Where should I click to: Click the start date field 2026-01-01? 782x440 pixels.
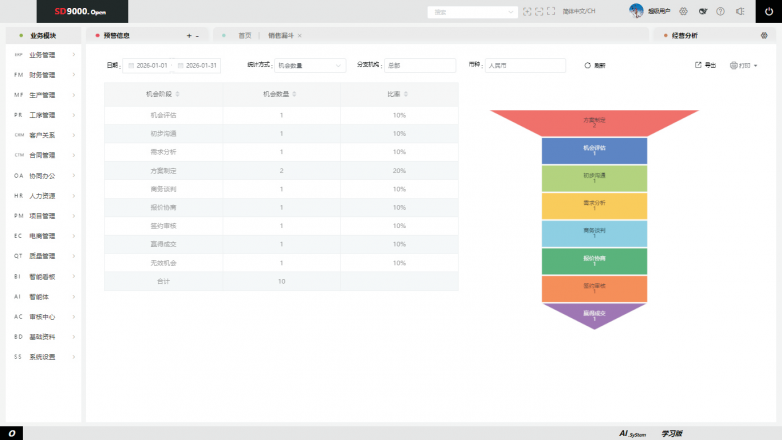(151, 65)
